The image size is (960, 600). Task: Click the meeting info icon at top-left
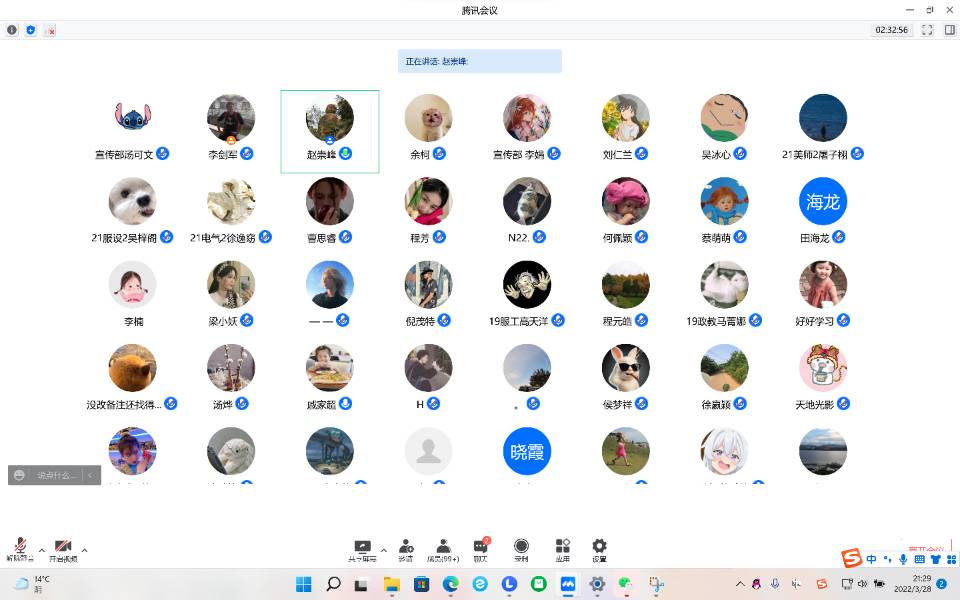pos(12,30)
